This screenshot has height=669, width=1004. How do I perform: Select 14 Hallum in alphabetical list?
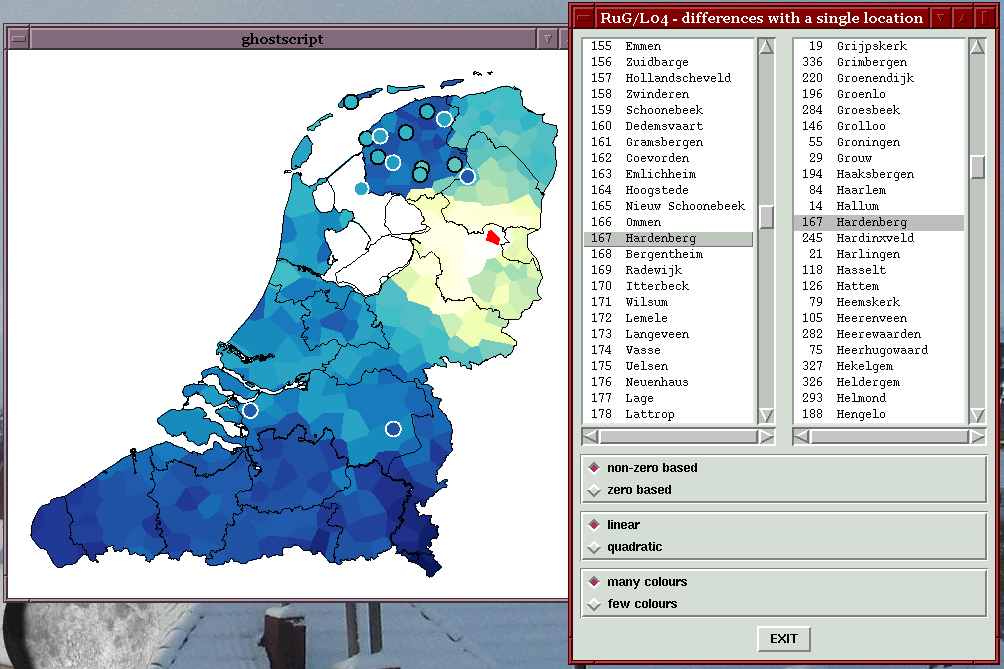[879, 206]
